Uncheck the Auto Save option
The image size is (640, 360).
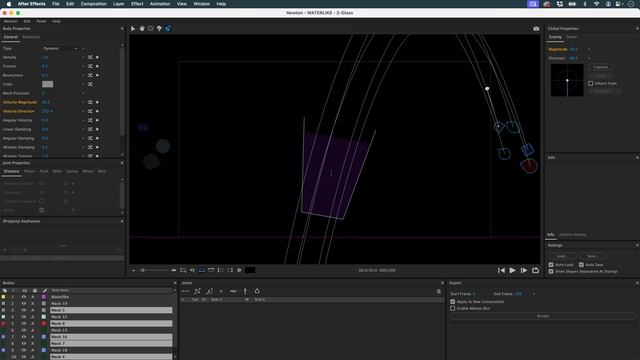581,265
